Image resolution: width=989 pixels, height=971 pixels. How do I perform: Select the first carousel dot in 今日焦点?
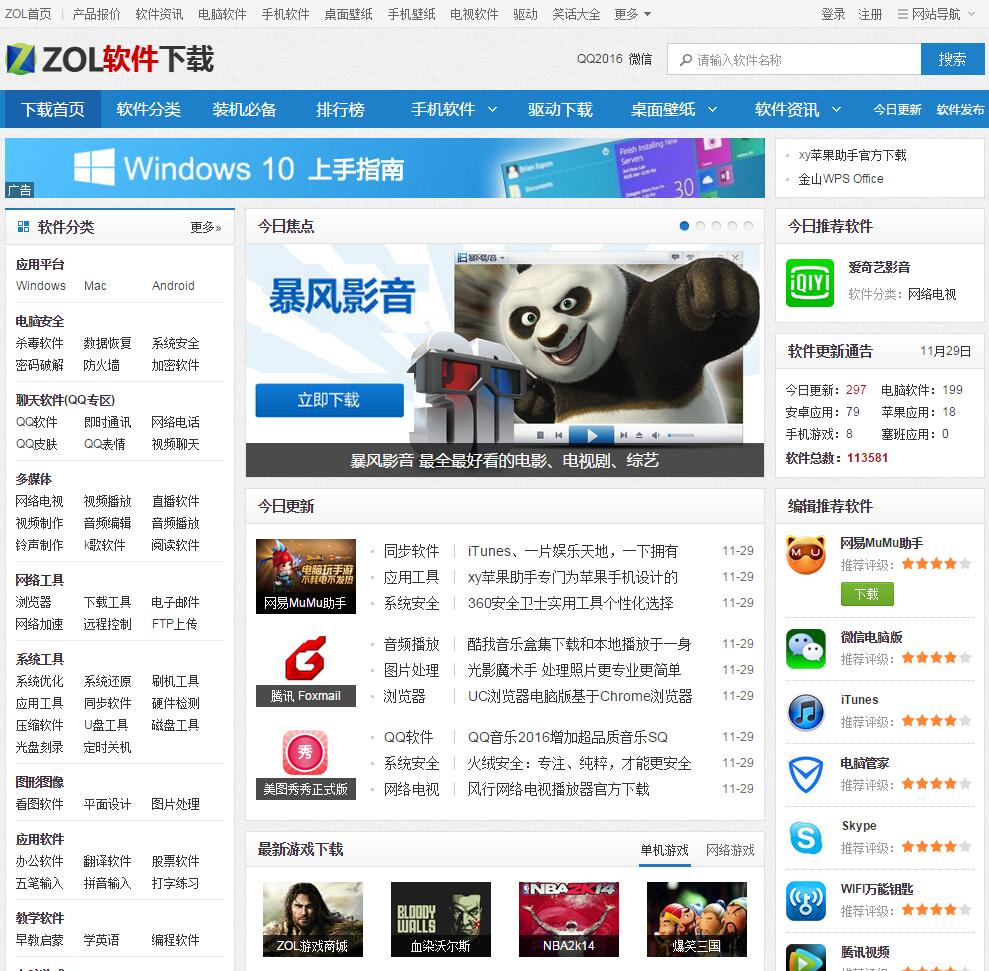[684, 226]
